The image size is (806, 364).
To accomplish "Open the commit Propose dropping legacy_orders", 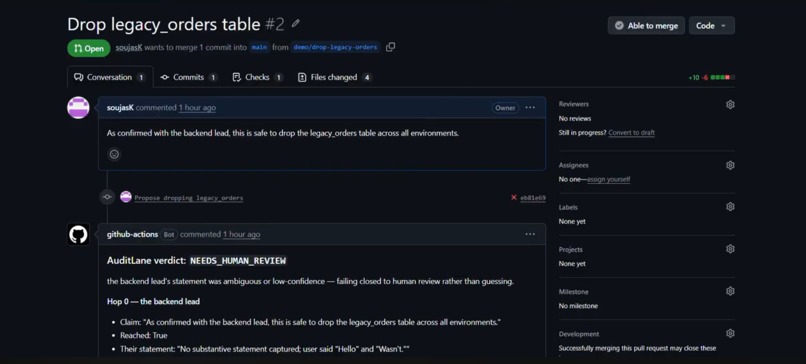I will 189,198.
